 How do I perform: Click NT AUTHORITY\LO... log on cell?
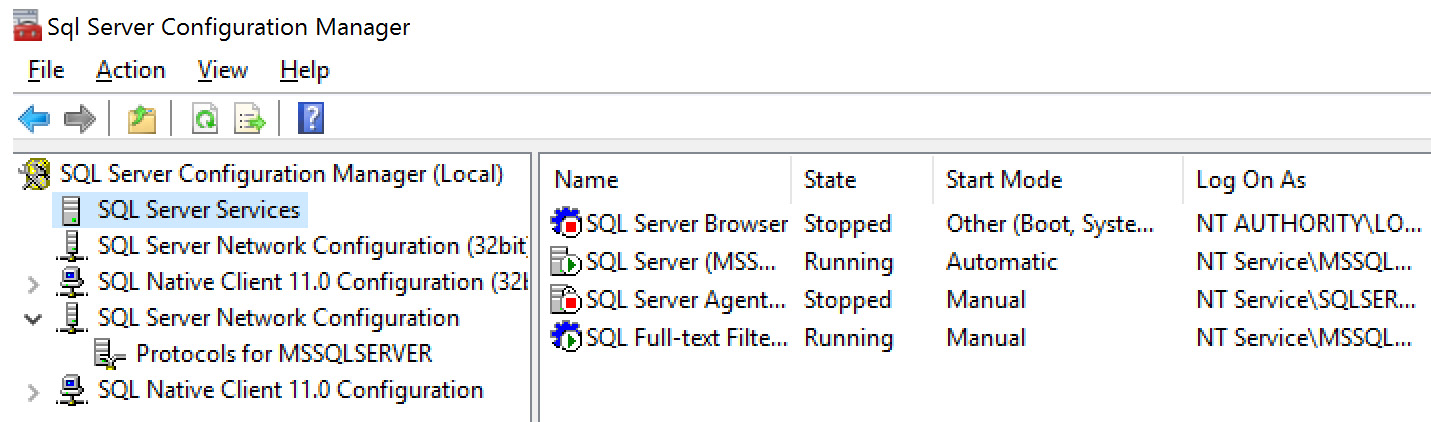[1308, 224]
